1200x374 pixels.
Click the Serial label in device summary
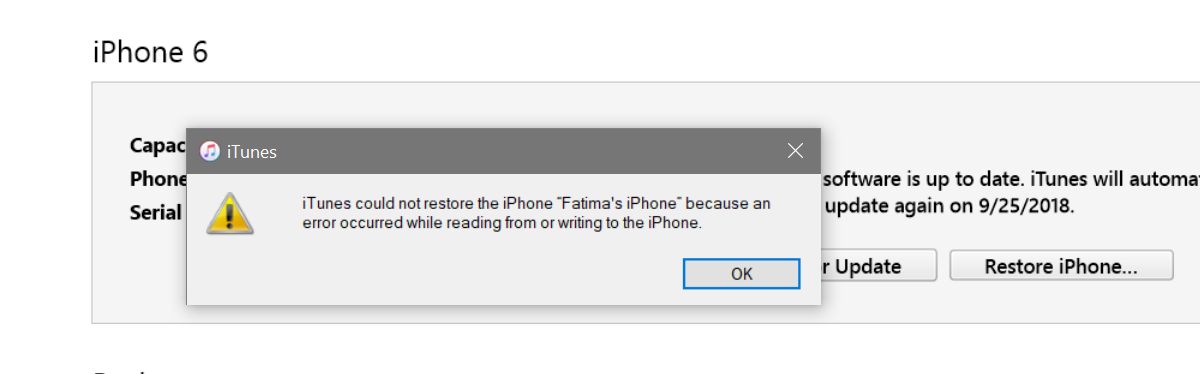tap(156, 212)
